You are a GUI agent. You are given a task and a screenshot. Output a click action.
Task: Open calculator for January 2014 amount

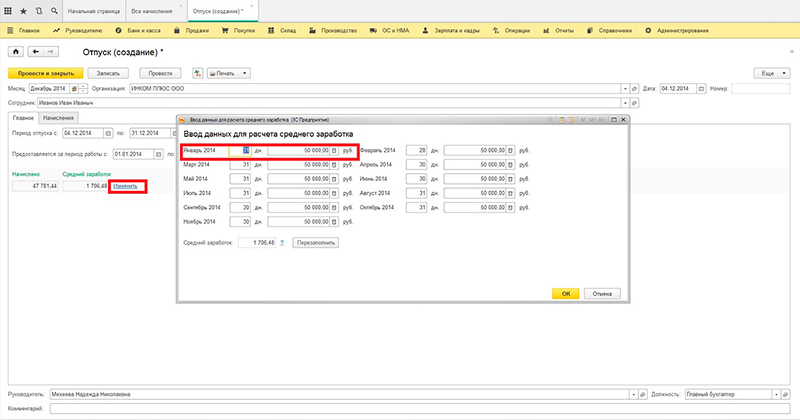334,151
